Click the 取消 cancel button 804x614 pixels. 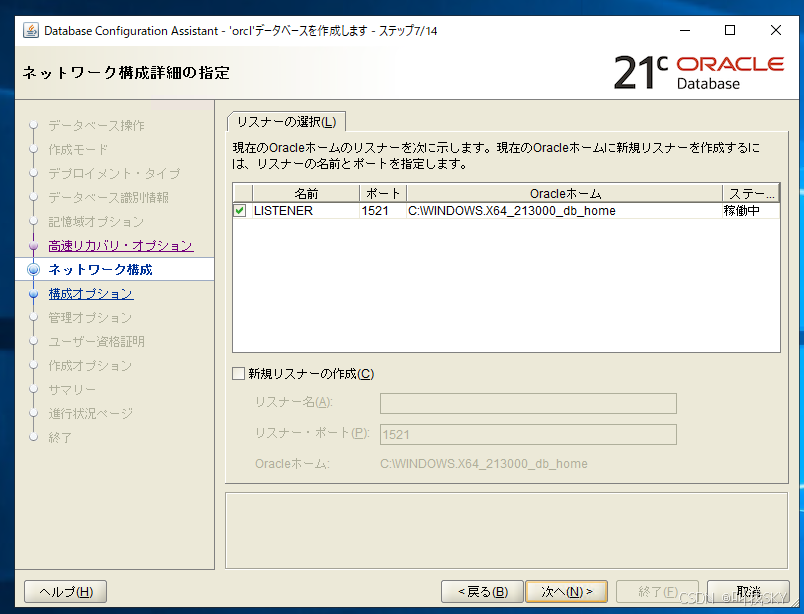748,591
